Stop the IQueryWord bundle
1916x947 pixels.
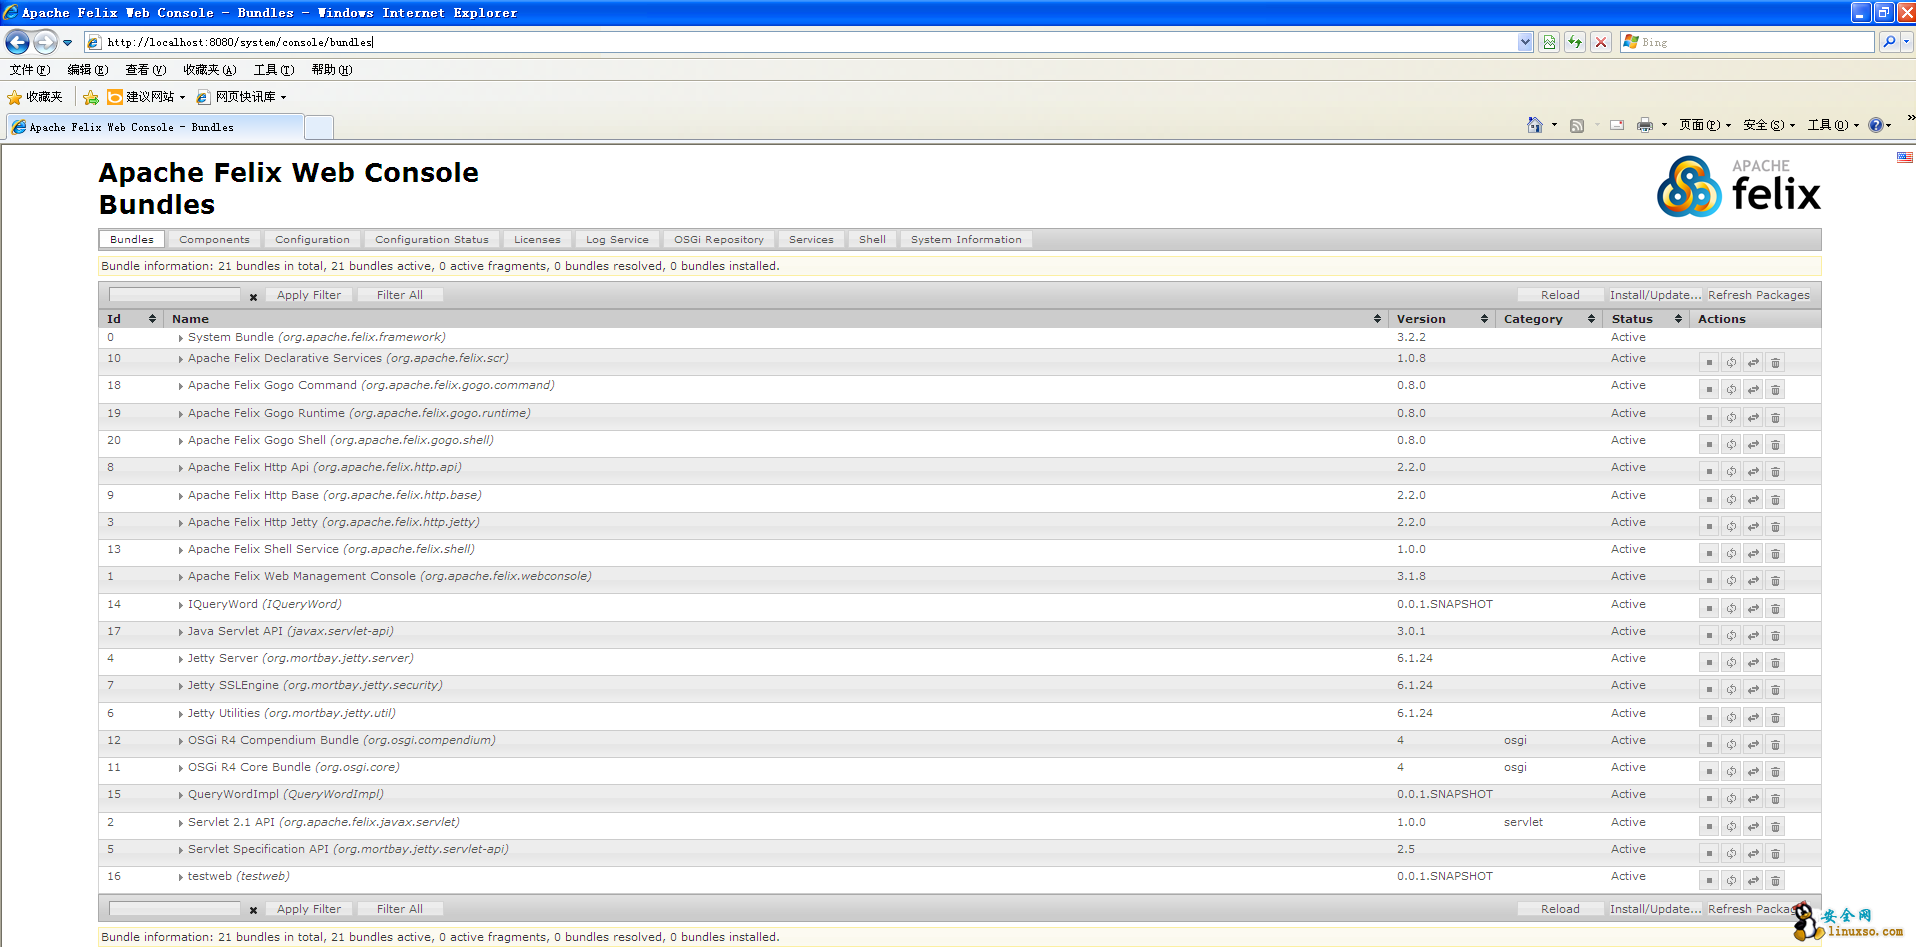[1709, 609]
